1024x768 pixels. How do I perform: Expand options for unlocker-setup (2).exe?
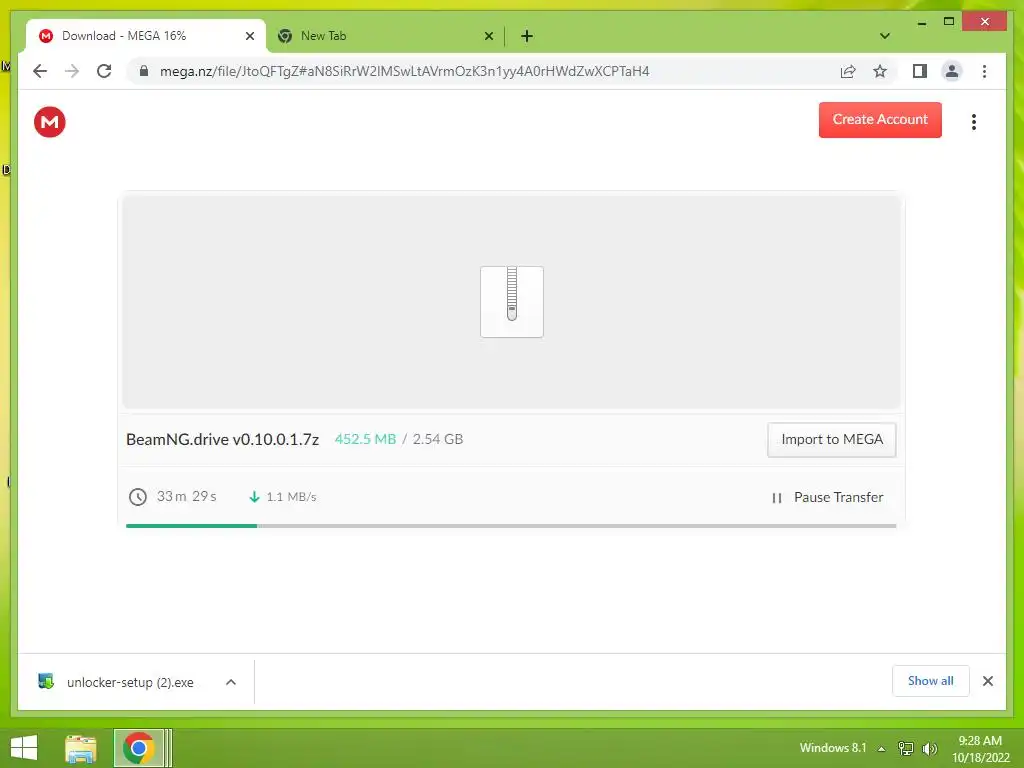(x=231, y=682)
